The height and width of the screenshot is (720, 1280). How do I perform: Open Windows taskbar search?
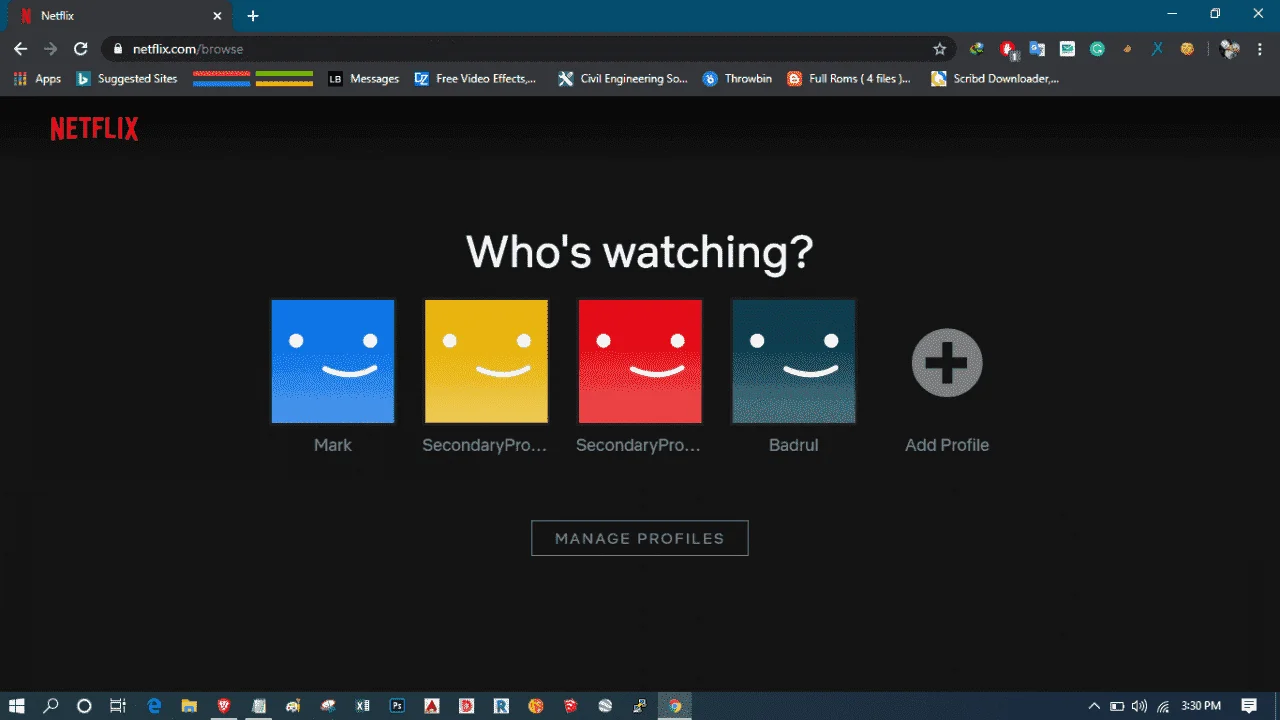(51, 706)
